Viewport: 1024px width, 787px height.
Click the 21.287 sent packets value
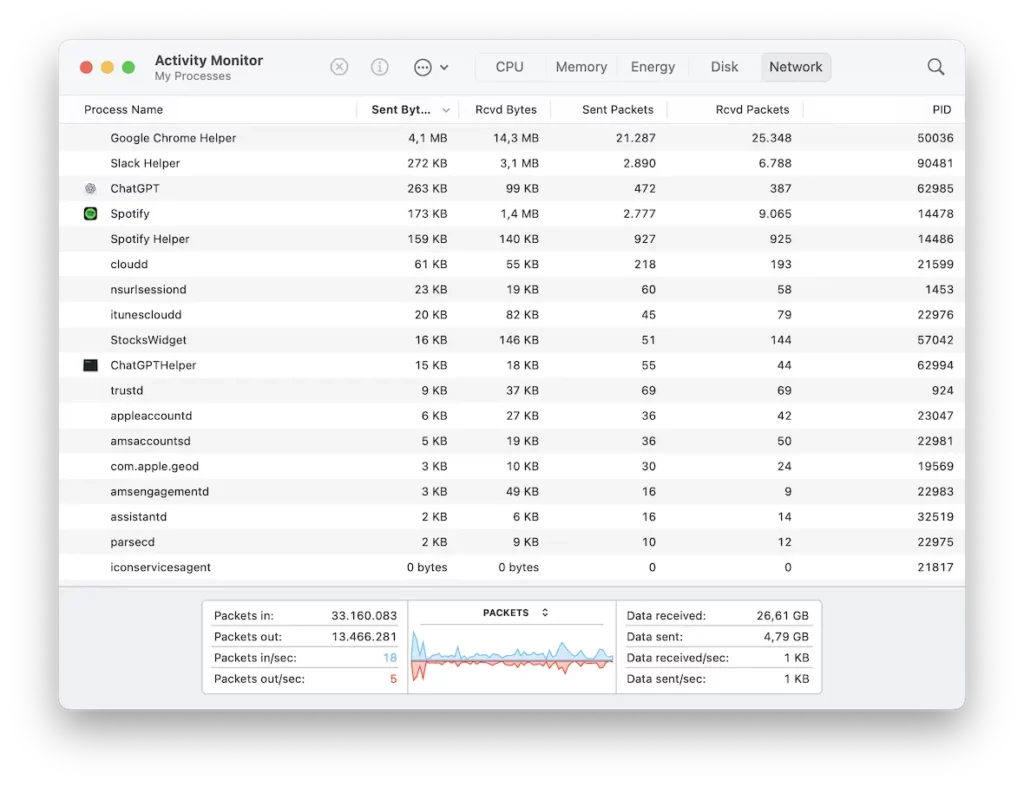point(635,138)
